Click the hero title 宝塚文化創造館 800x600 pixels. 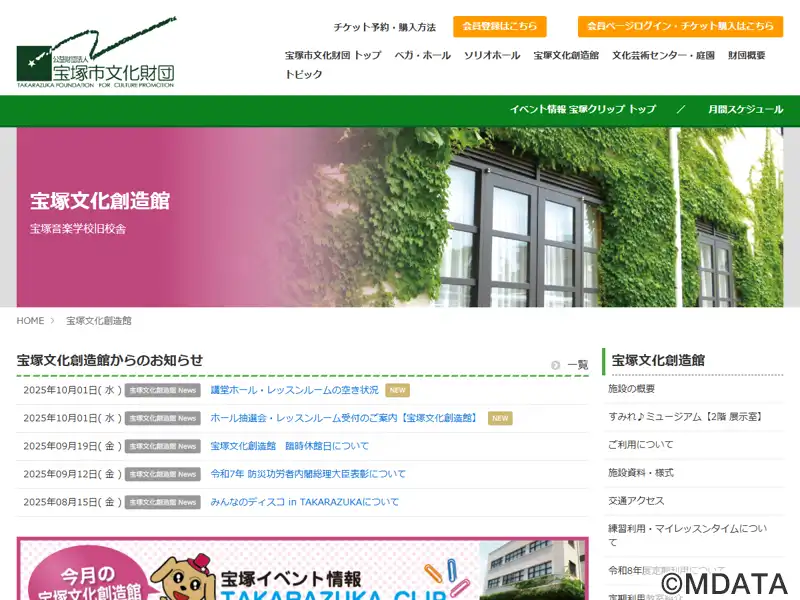coord(99,201)
